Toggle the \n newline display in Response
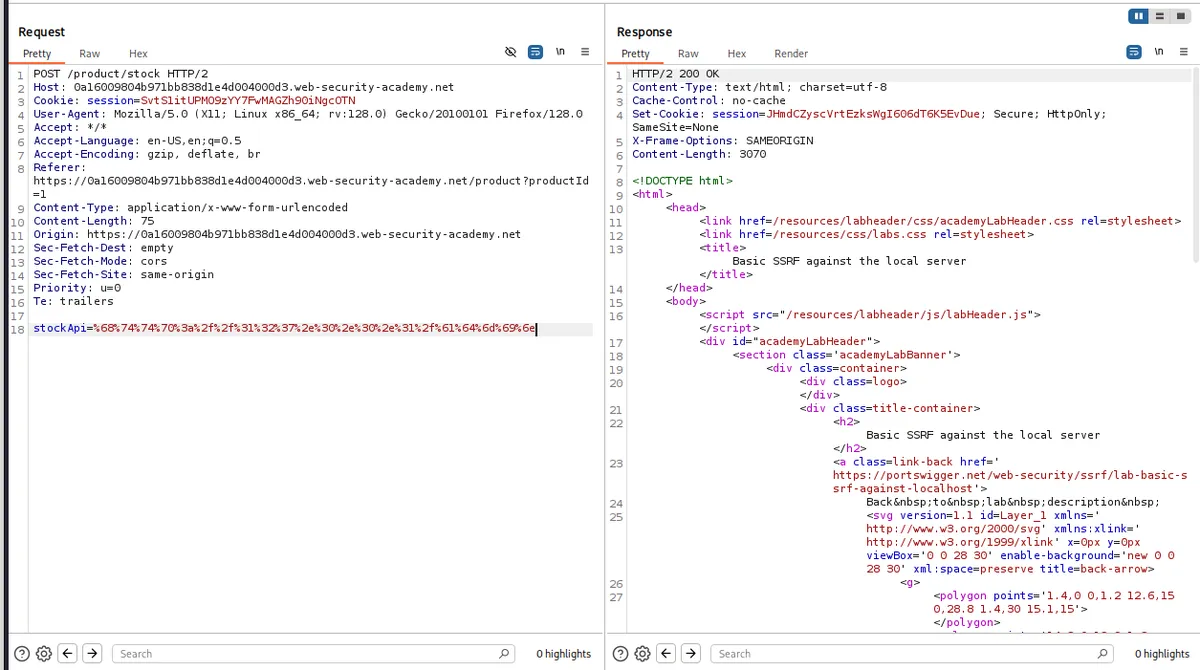The width and height of the screenshot is (1200, 670). tap(1159, 52)
